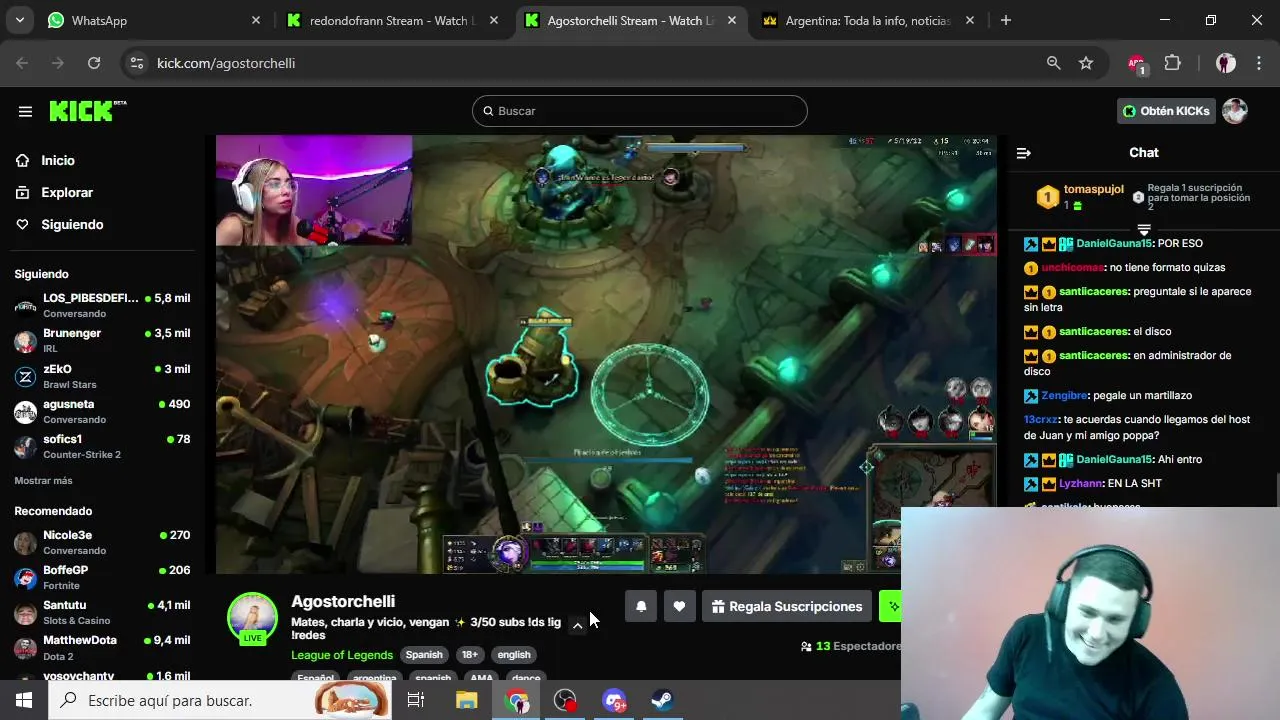Open the Windows Start menu

tap(23, 700)
